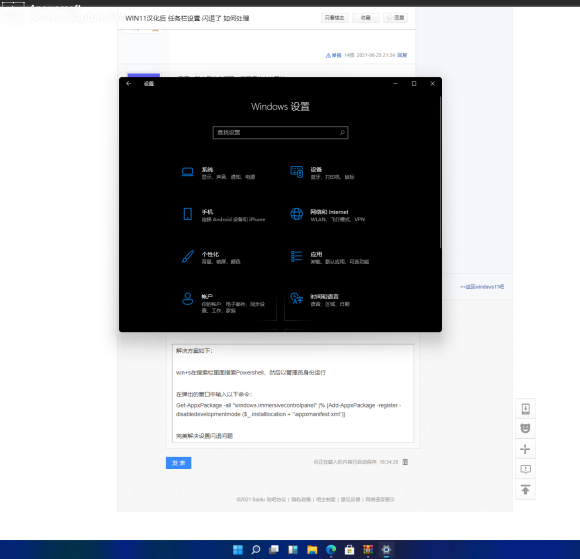Click the return to windows11吧 link
Screen dimensions: 580x559
[482, 287]
